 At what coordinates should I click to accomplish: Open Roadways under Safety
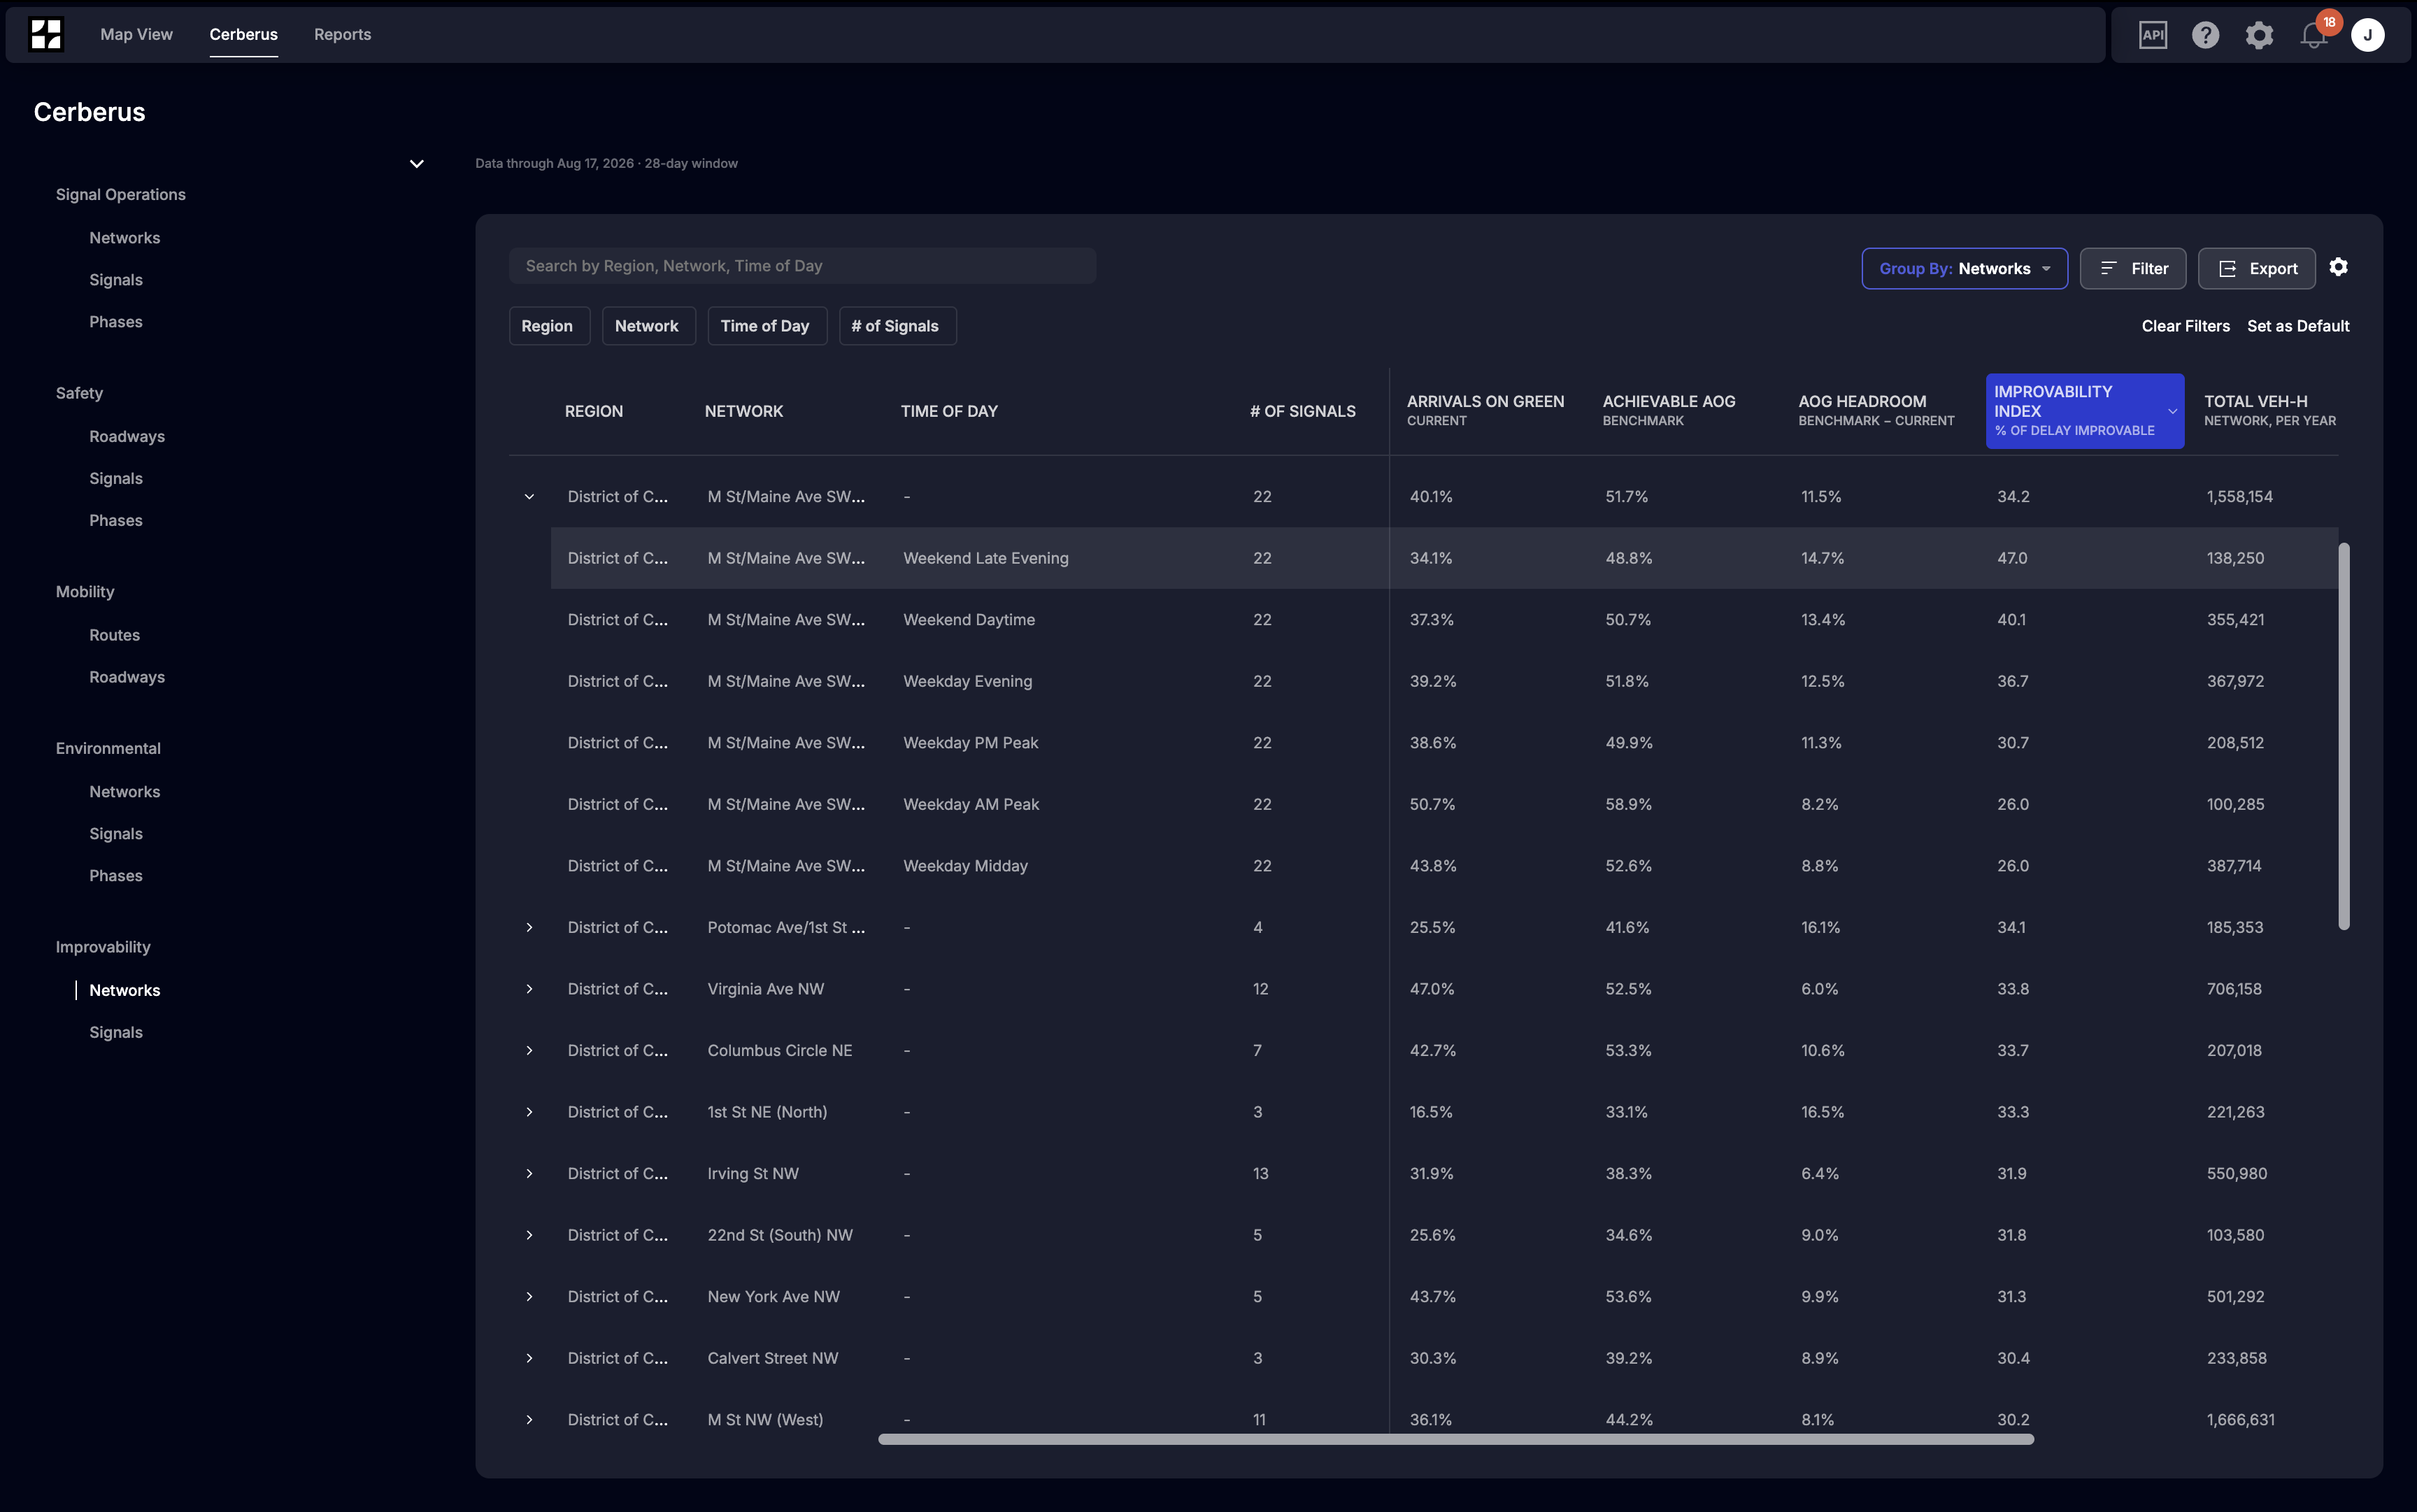tap(127, 437)
